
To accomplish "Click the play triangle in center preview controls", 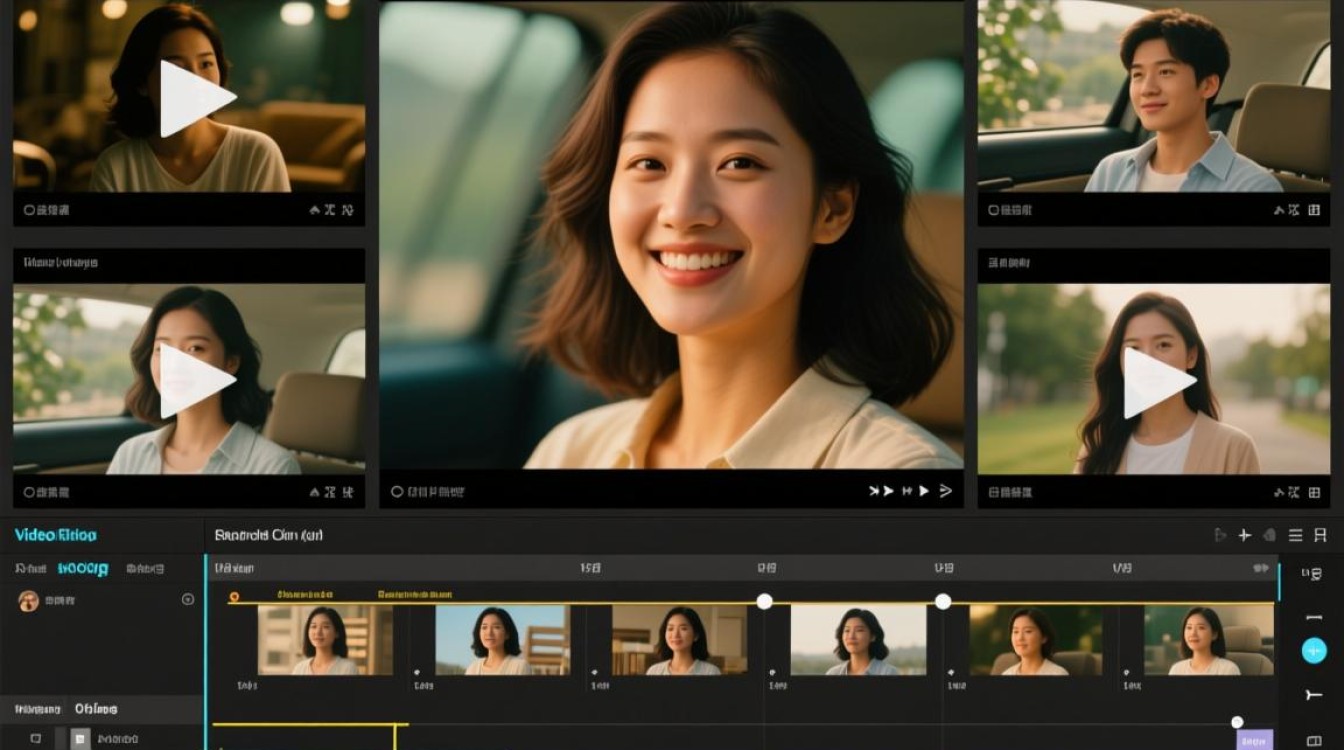I will [924, 491].
